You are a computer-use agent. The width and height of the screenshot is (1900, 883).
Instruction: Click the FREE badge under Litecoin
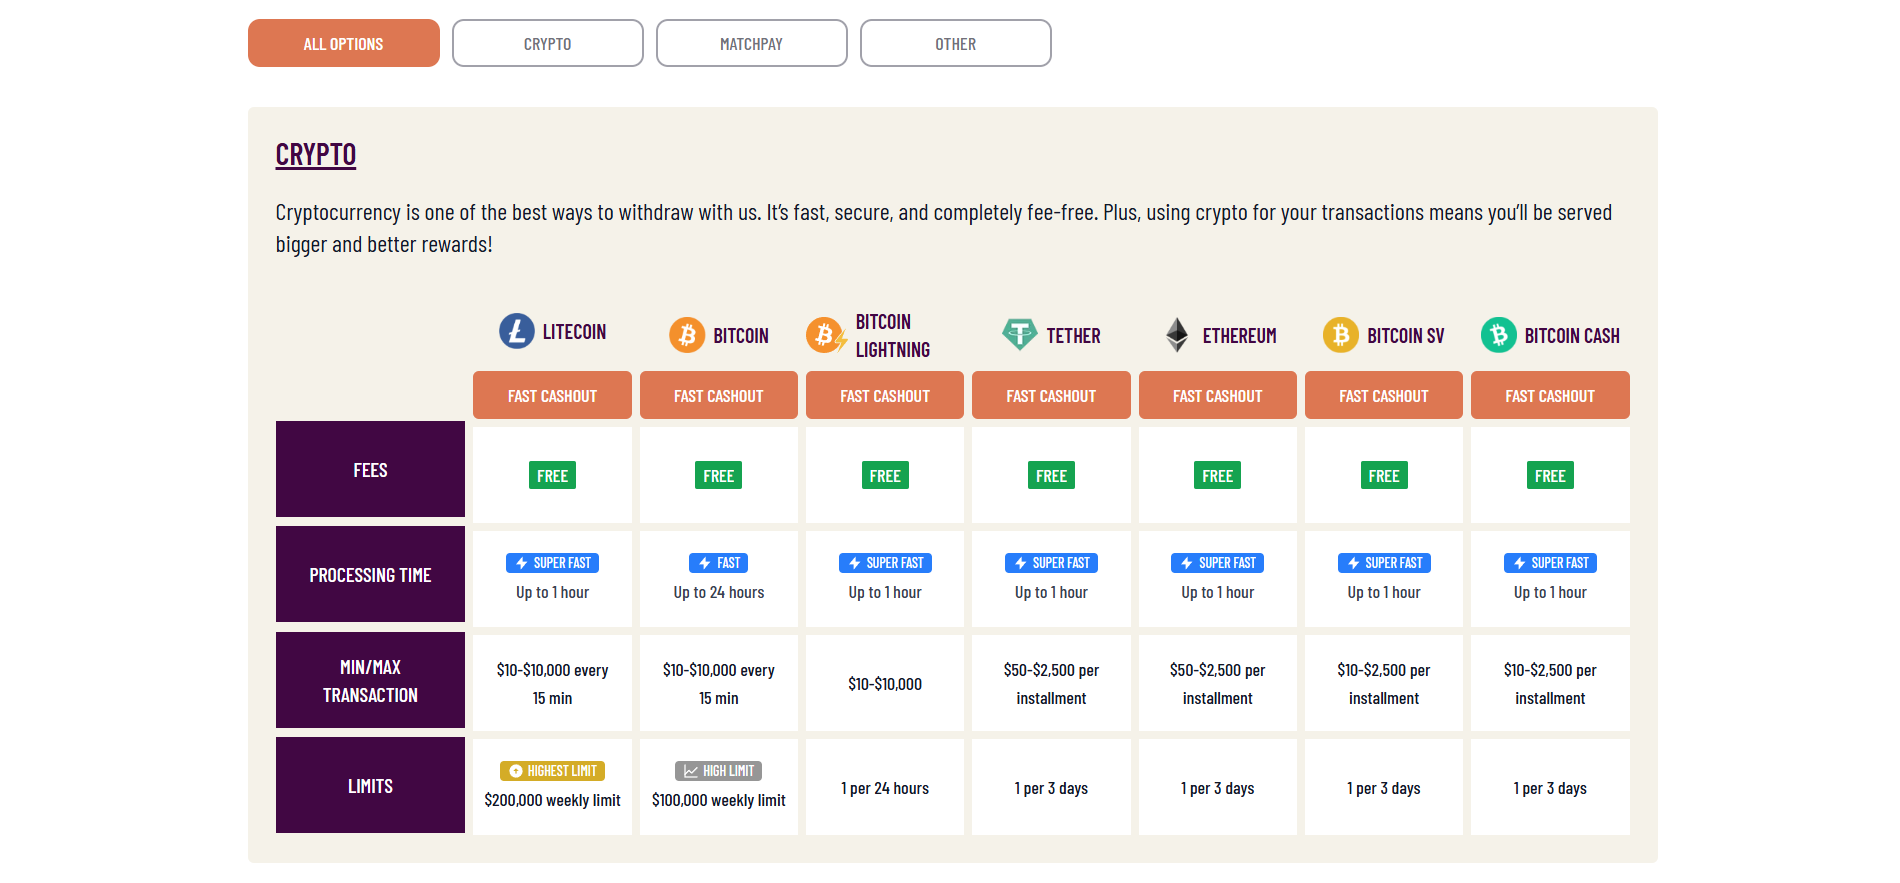click(552, 476)
